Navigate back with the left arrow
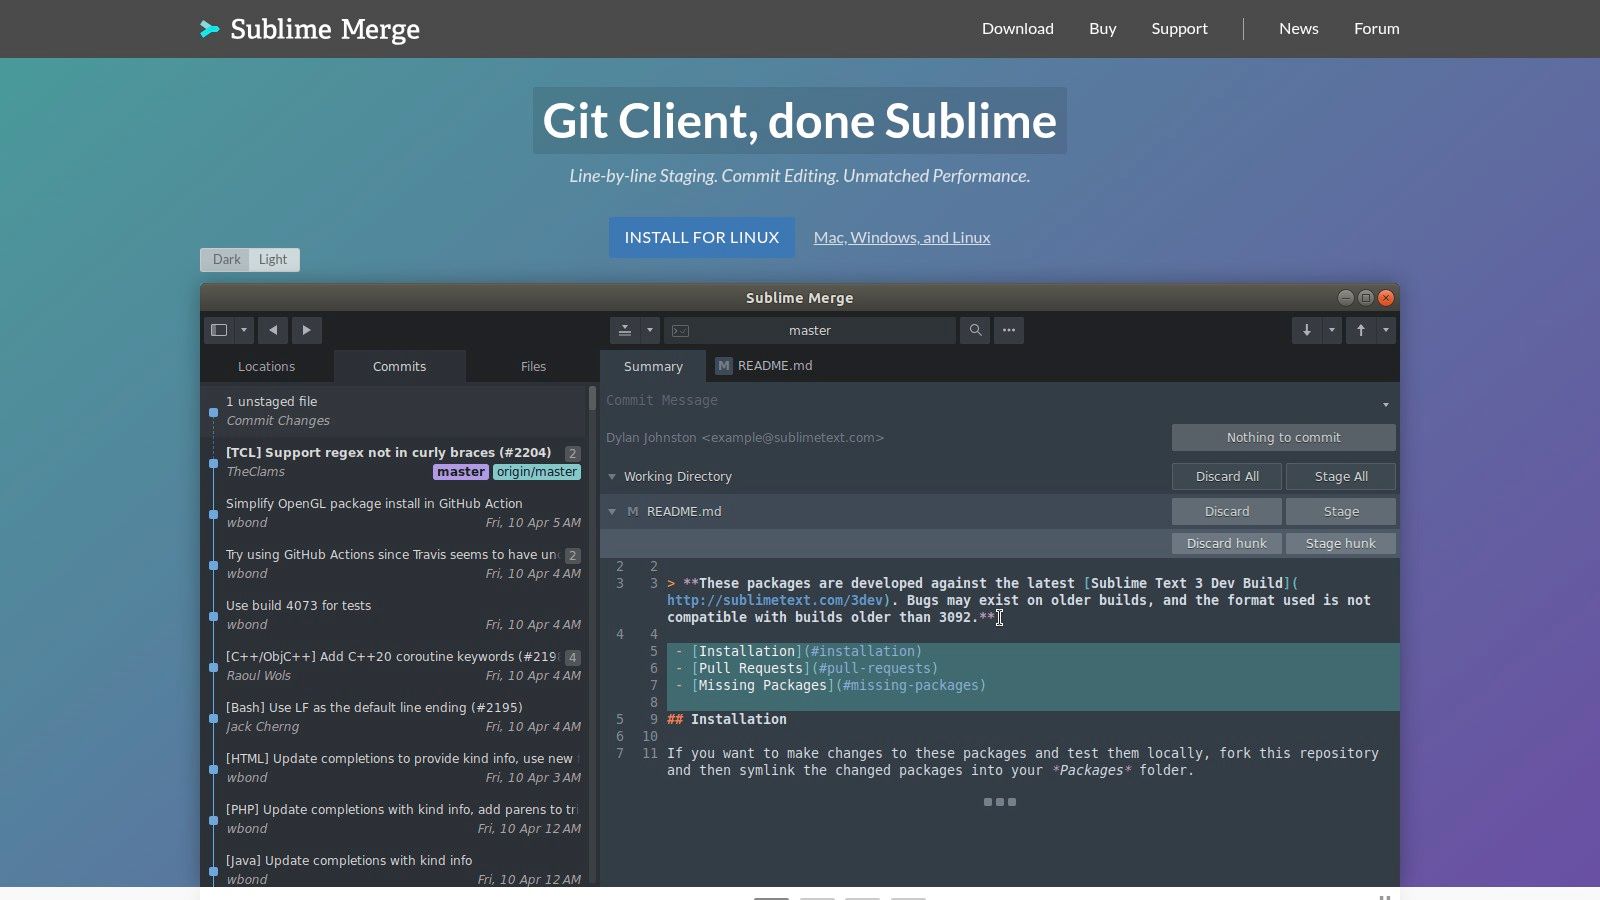 click(x=273, y=330)
